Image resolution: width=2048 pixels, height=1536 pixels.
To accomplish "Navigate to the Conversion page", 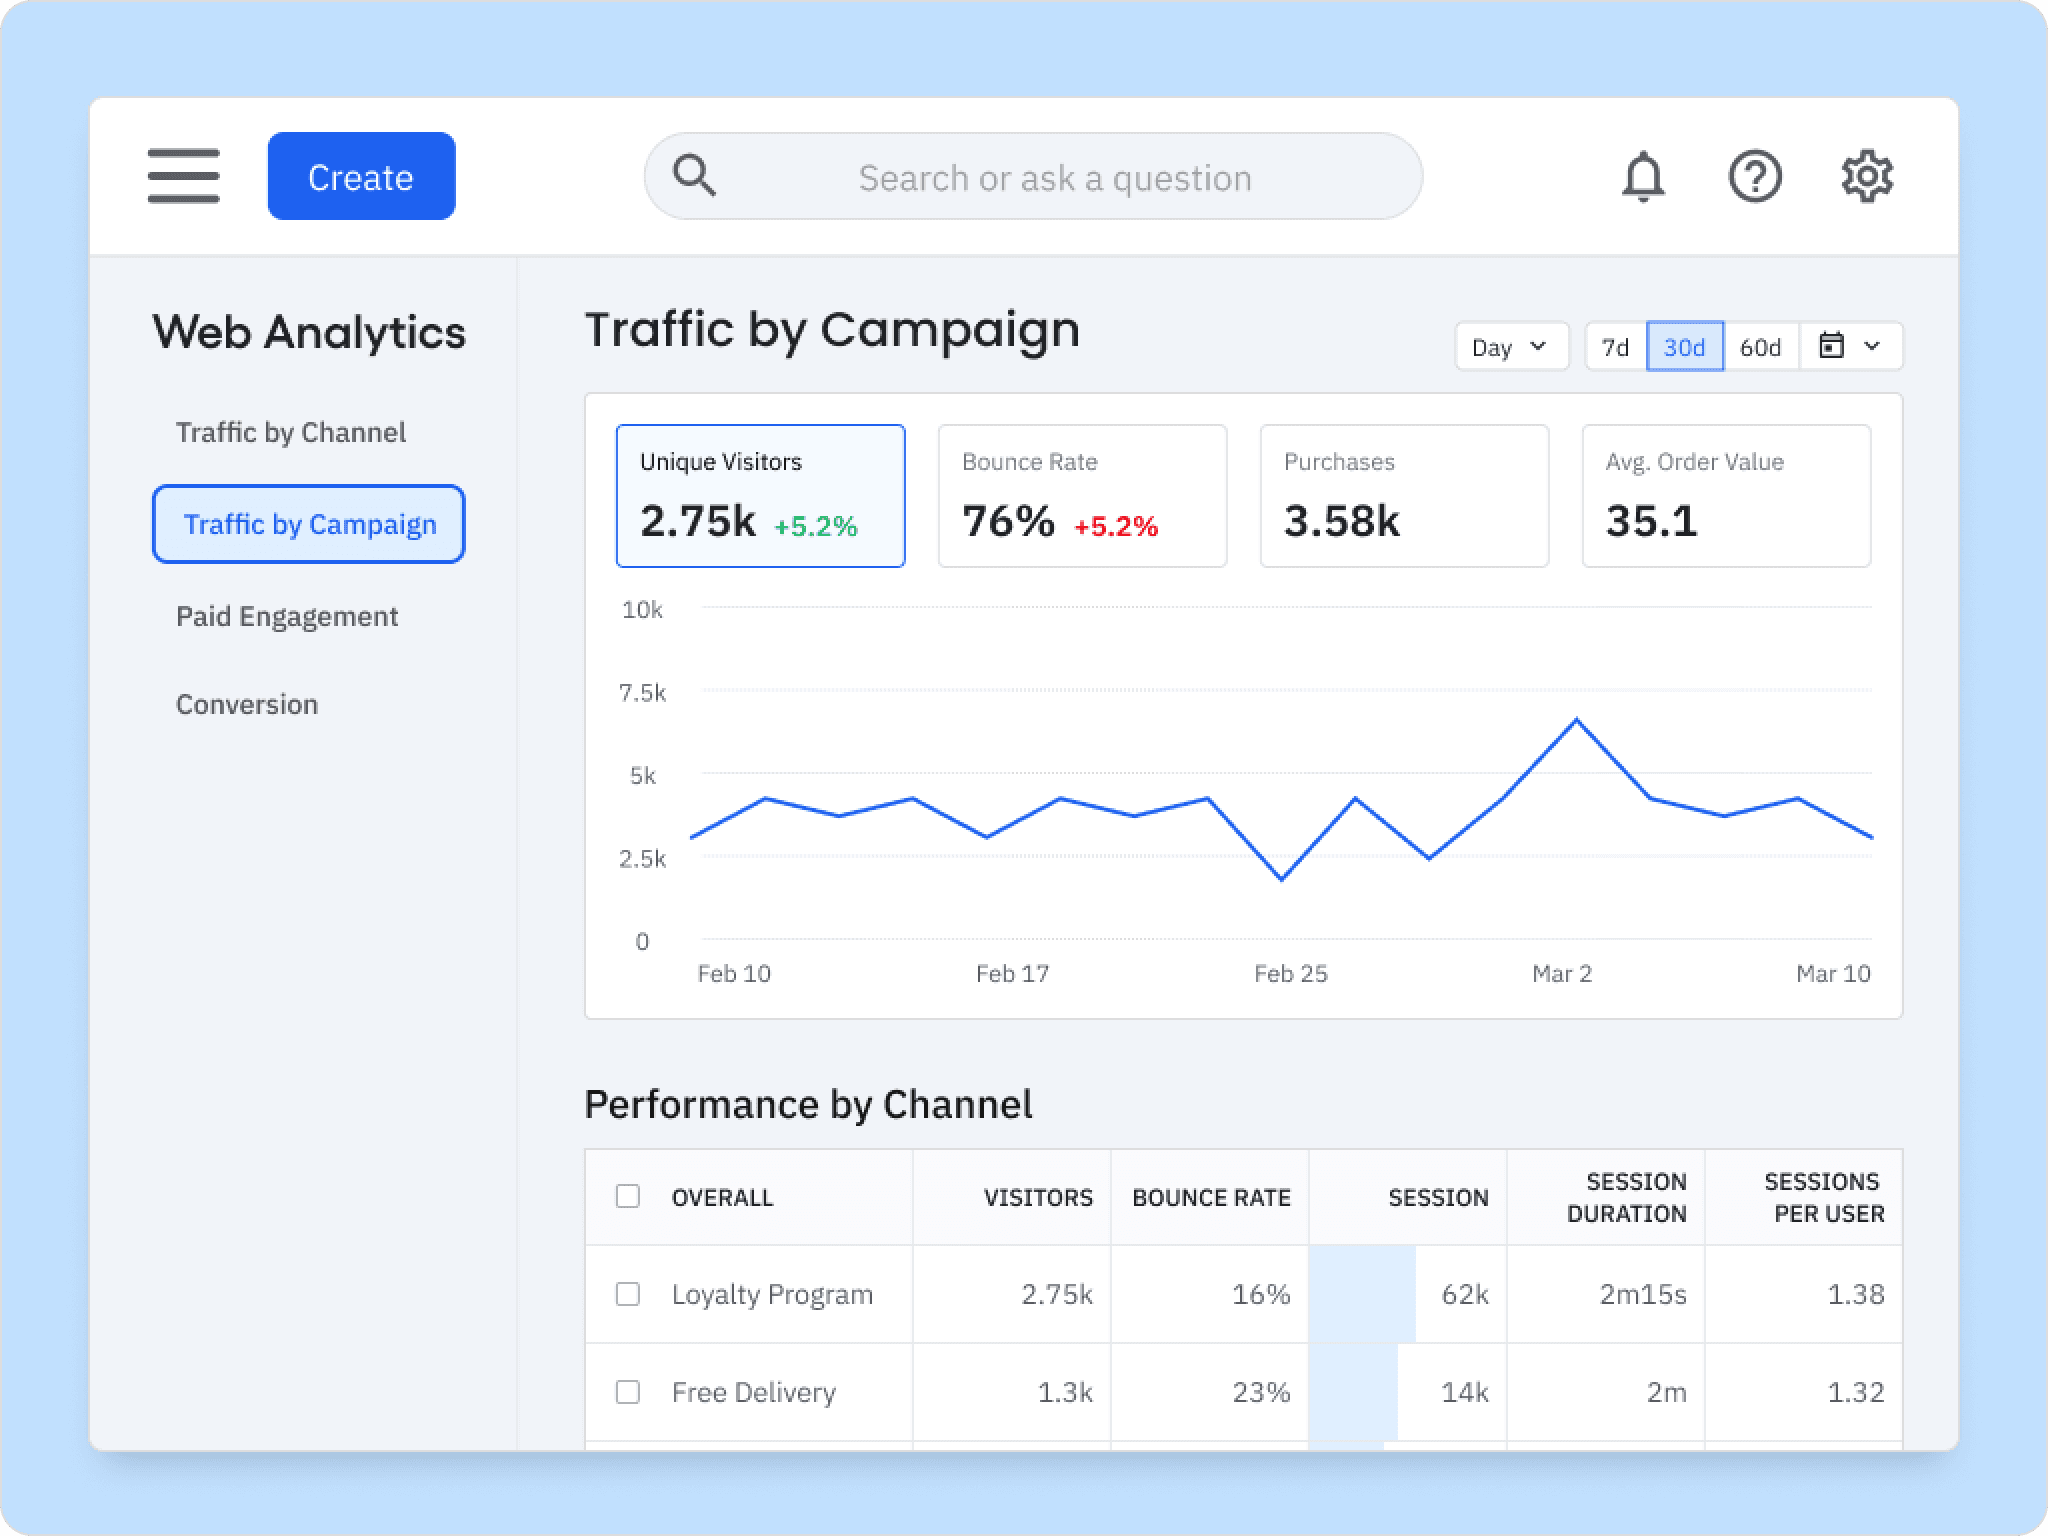I will coord(247,704).
